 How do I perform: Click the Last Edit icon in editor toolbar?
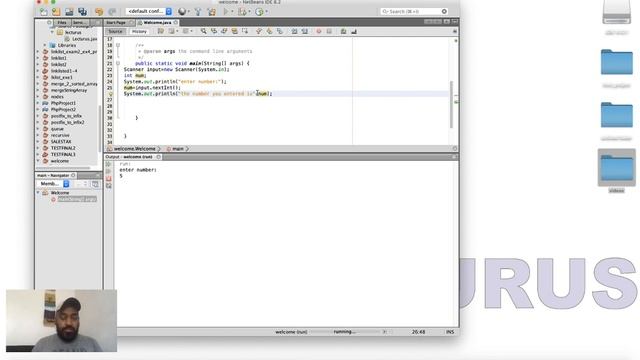tap(161, 31)
